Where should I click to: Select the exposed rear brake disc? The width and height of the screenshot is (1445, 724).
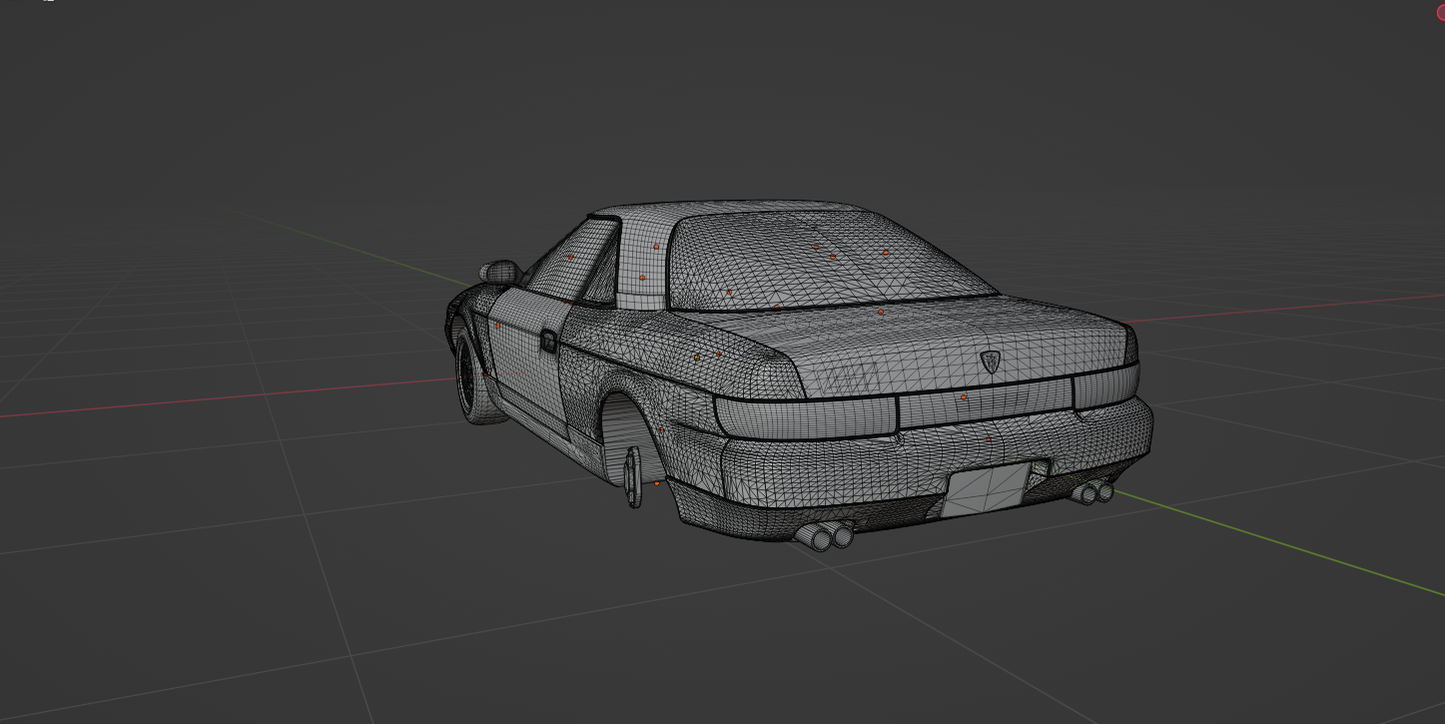[634, 476]
